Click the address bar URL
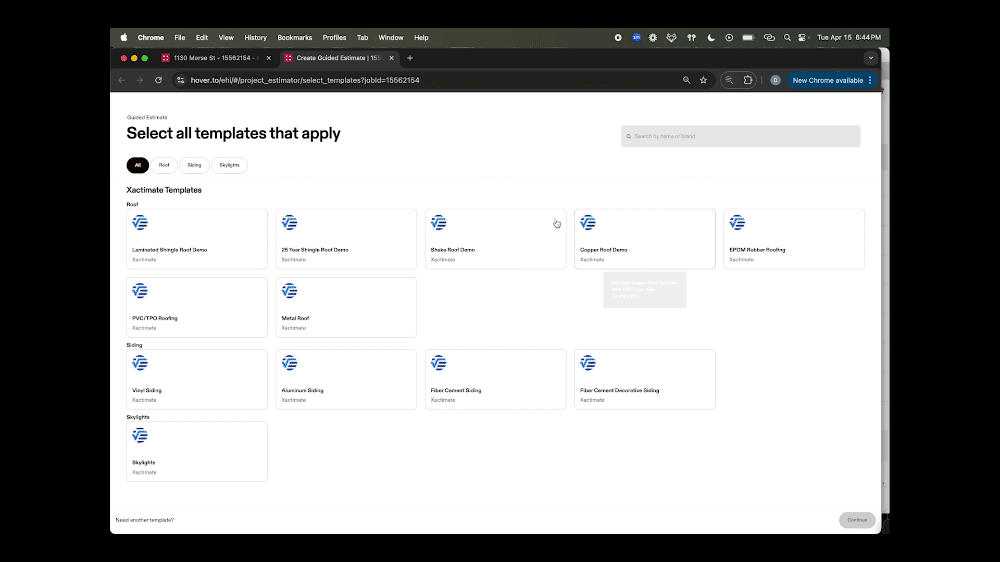 click(305, 80)
